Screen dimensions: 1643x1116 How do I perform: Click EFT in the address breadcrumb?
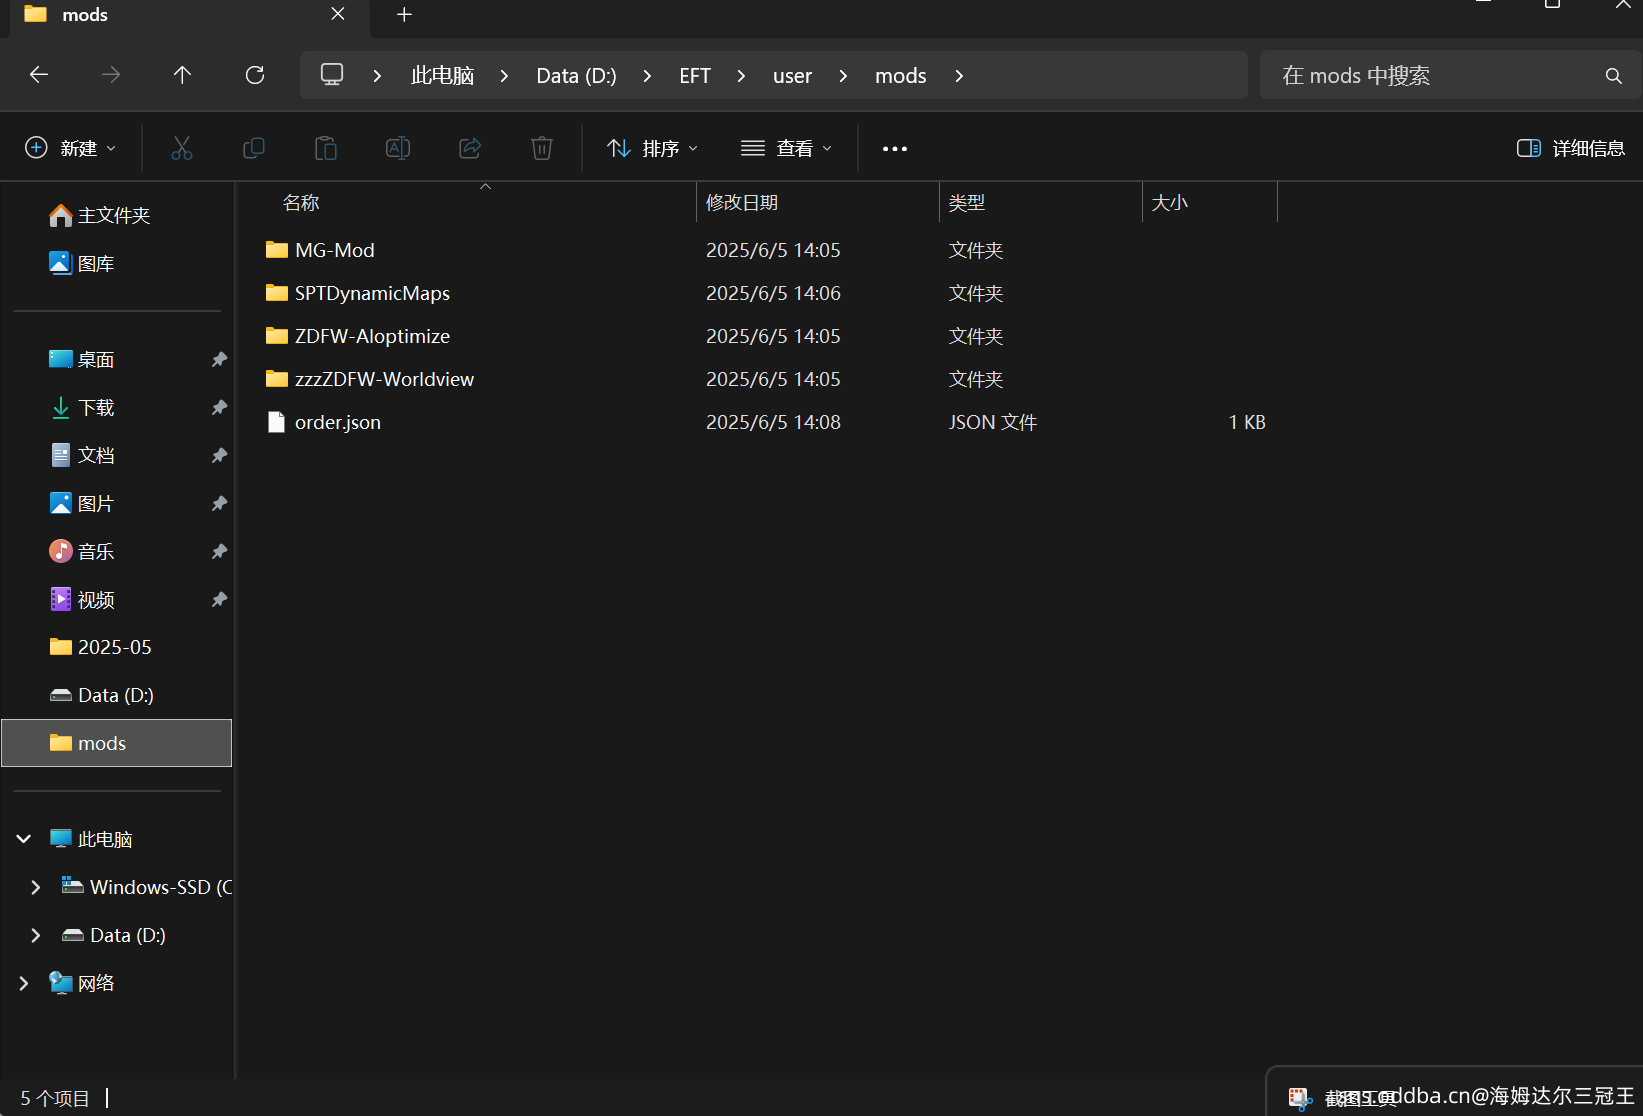pyautogui.click(x=695, y=76)
